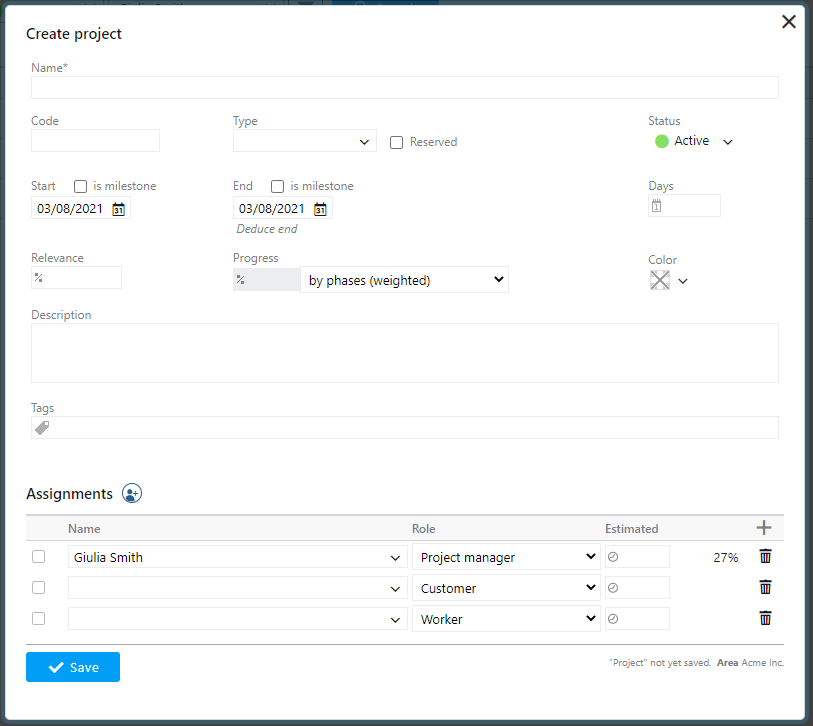Open the project Type dropdown
Screen dimensions: 813x726
pyautogui.click(x=305, y=141)
